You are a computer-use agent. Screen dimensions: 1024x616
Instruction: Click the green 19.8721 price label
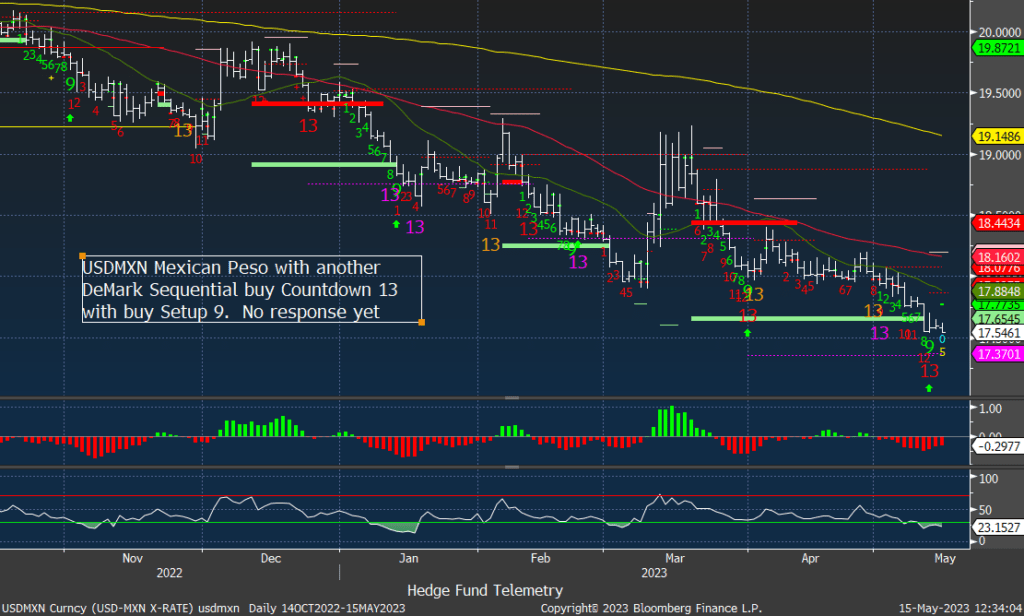(994, 47)
